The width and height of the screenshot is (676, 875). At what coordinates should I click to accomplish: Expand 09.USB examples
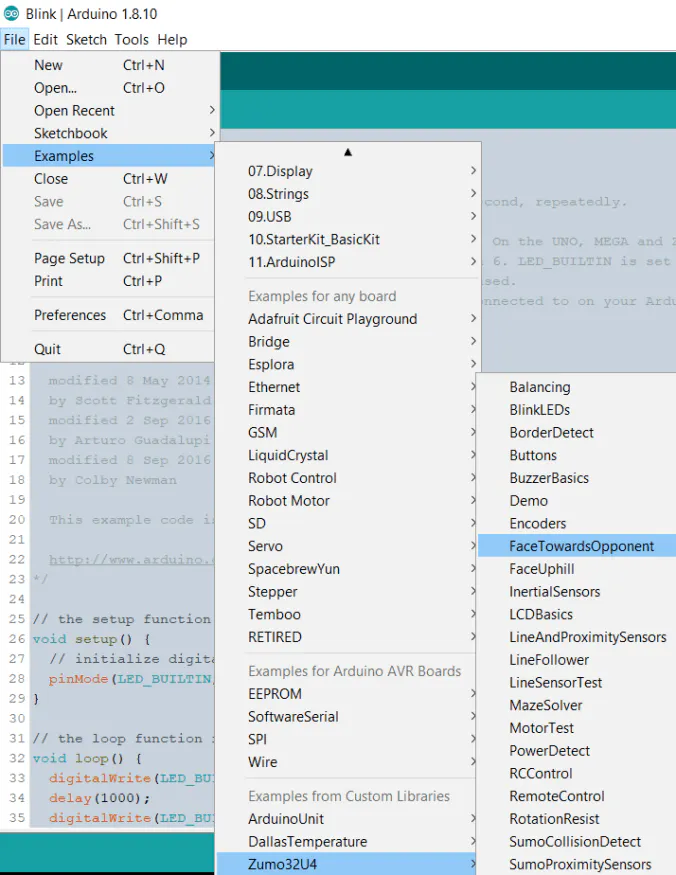[348, 217]
